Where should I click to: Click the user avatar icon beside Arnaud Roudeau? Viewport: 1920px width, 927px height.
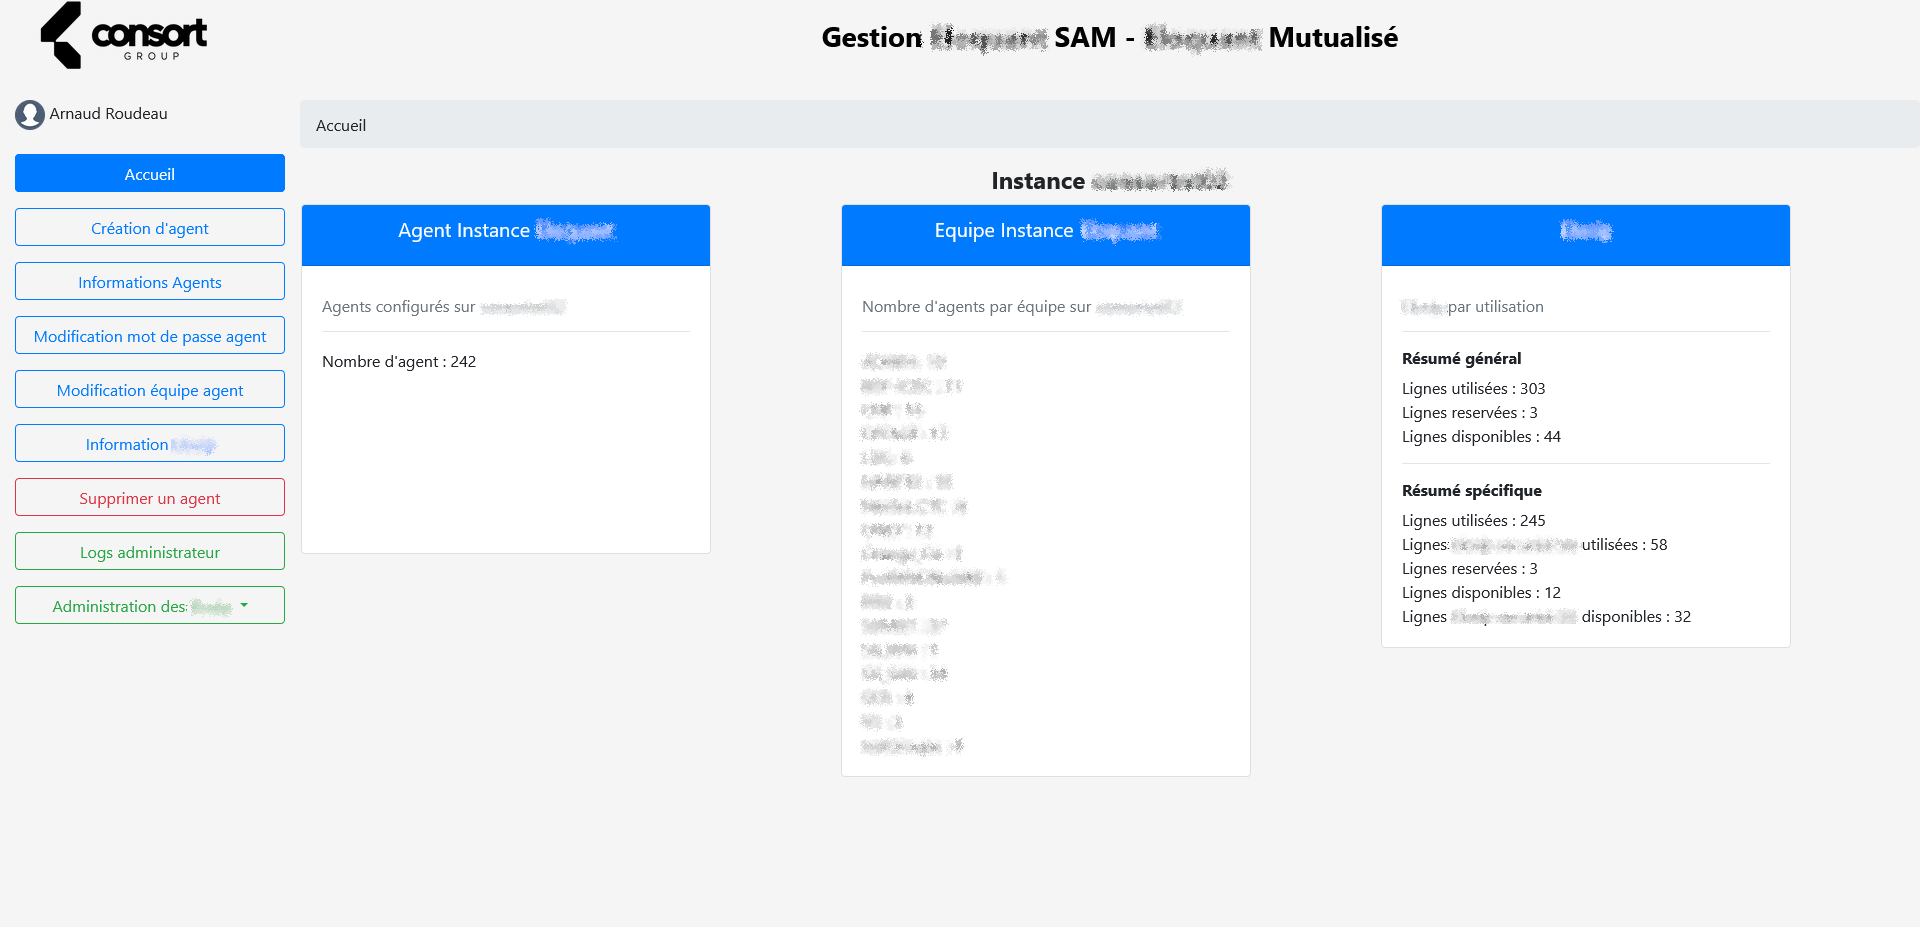click(30, 115)
